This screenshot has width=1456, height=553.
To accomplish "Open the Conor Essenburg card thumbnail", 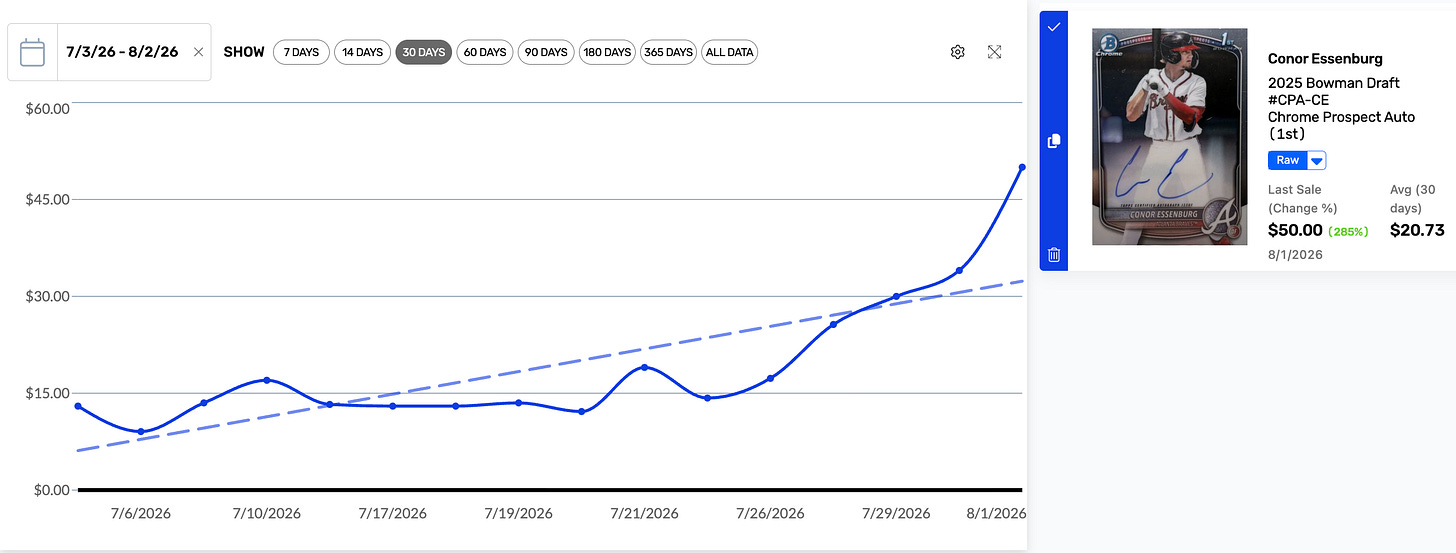I will click(1169, 137).
